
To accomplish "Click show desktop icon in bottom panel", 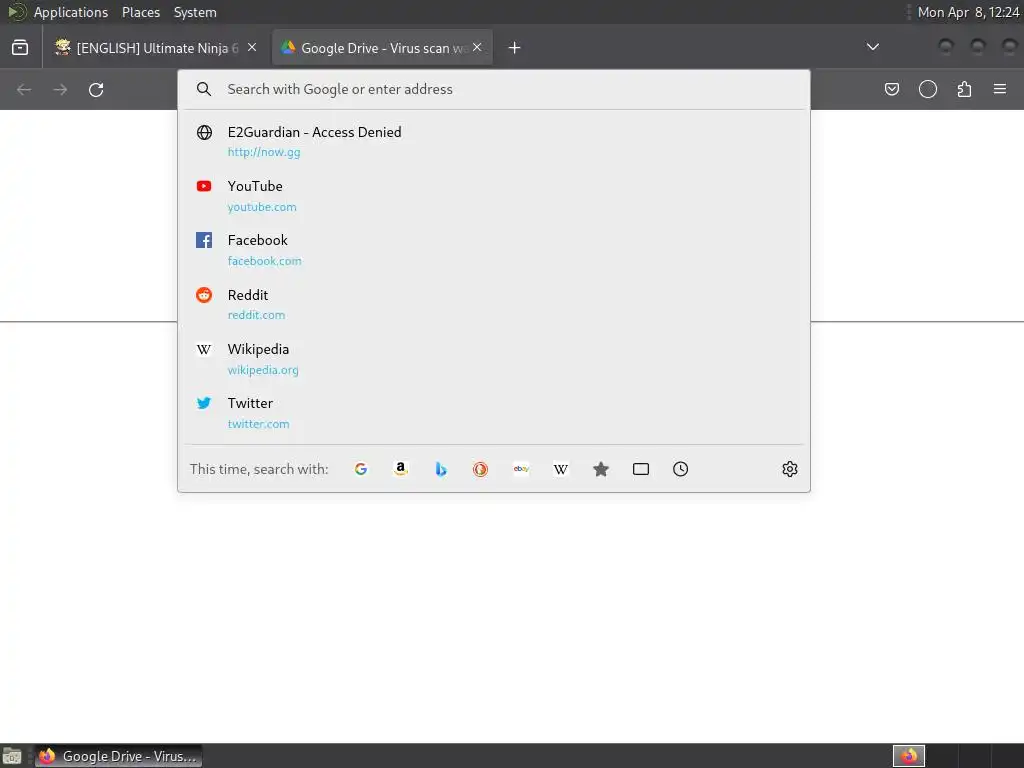I will 12,756.
